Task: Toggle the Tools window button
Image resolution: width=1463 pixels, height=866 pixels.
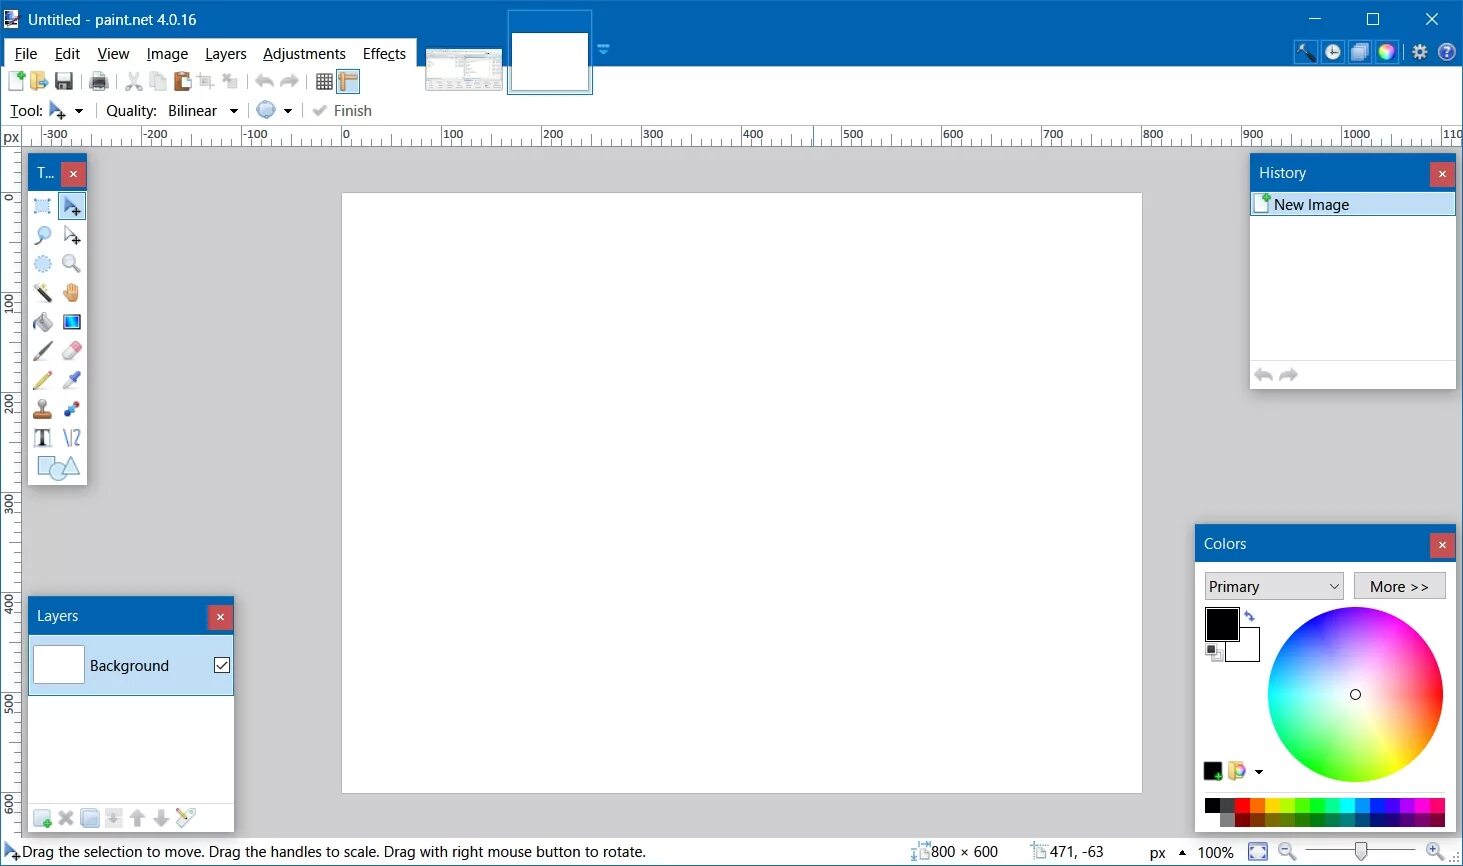Action: (x=1306, y=52)
